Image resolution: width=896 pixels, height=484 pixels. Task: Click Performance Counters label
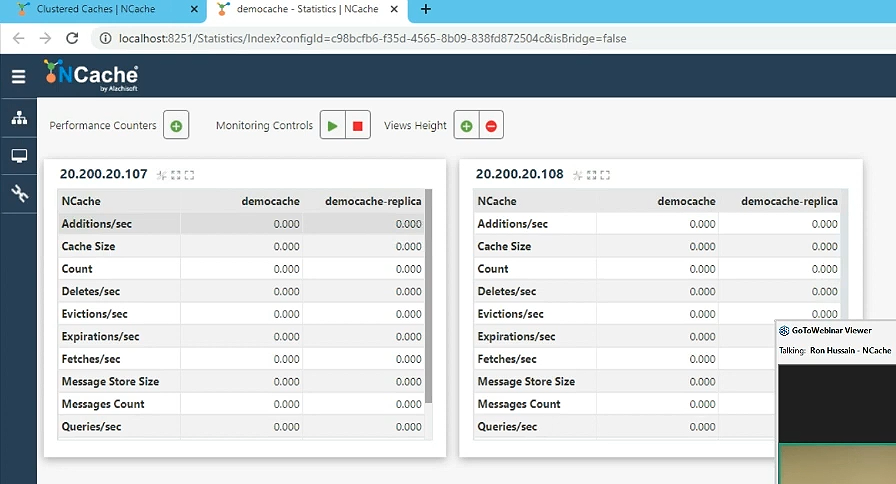click(x=103, y=125)
